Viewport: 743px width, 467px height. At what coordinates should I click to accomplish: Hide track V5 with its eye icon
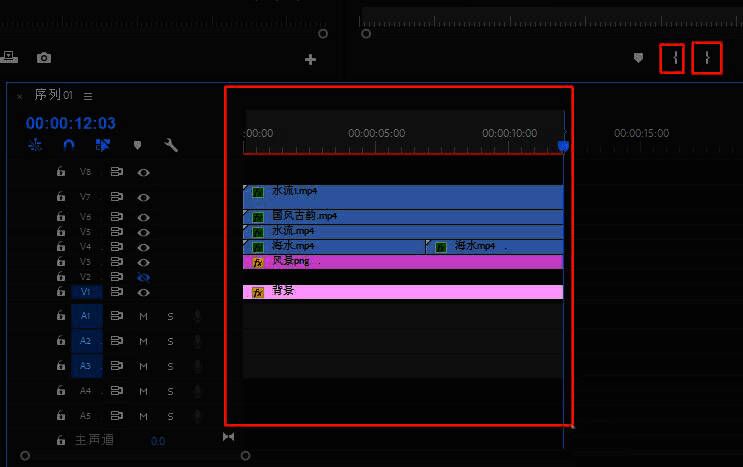pos(144,232)
